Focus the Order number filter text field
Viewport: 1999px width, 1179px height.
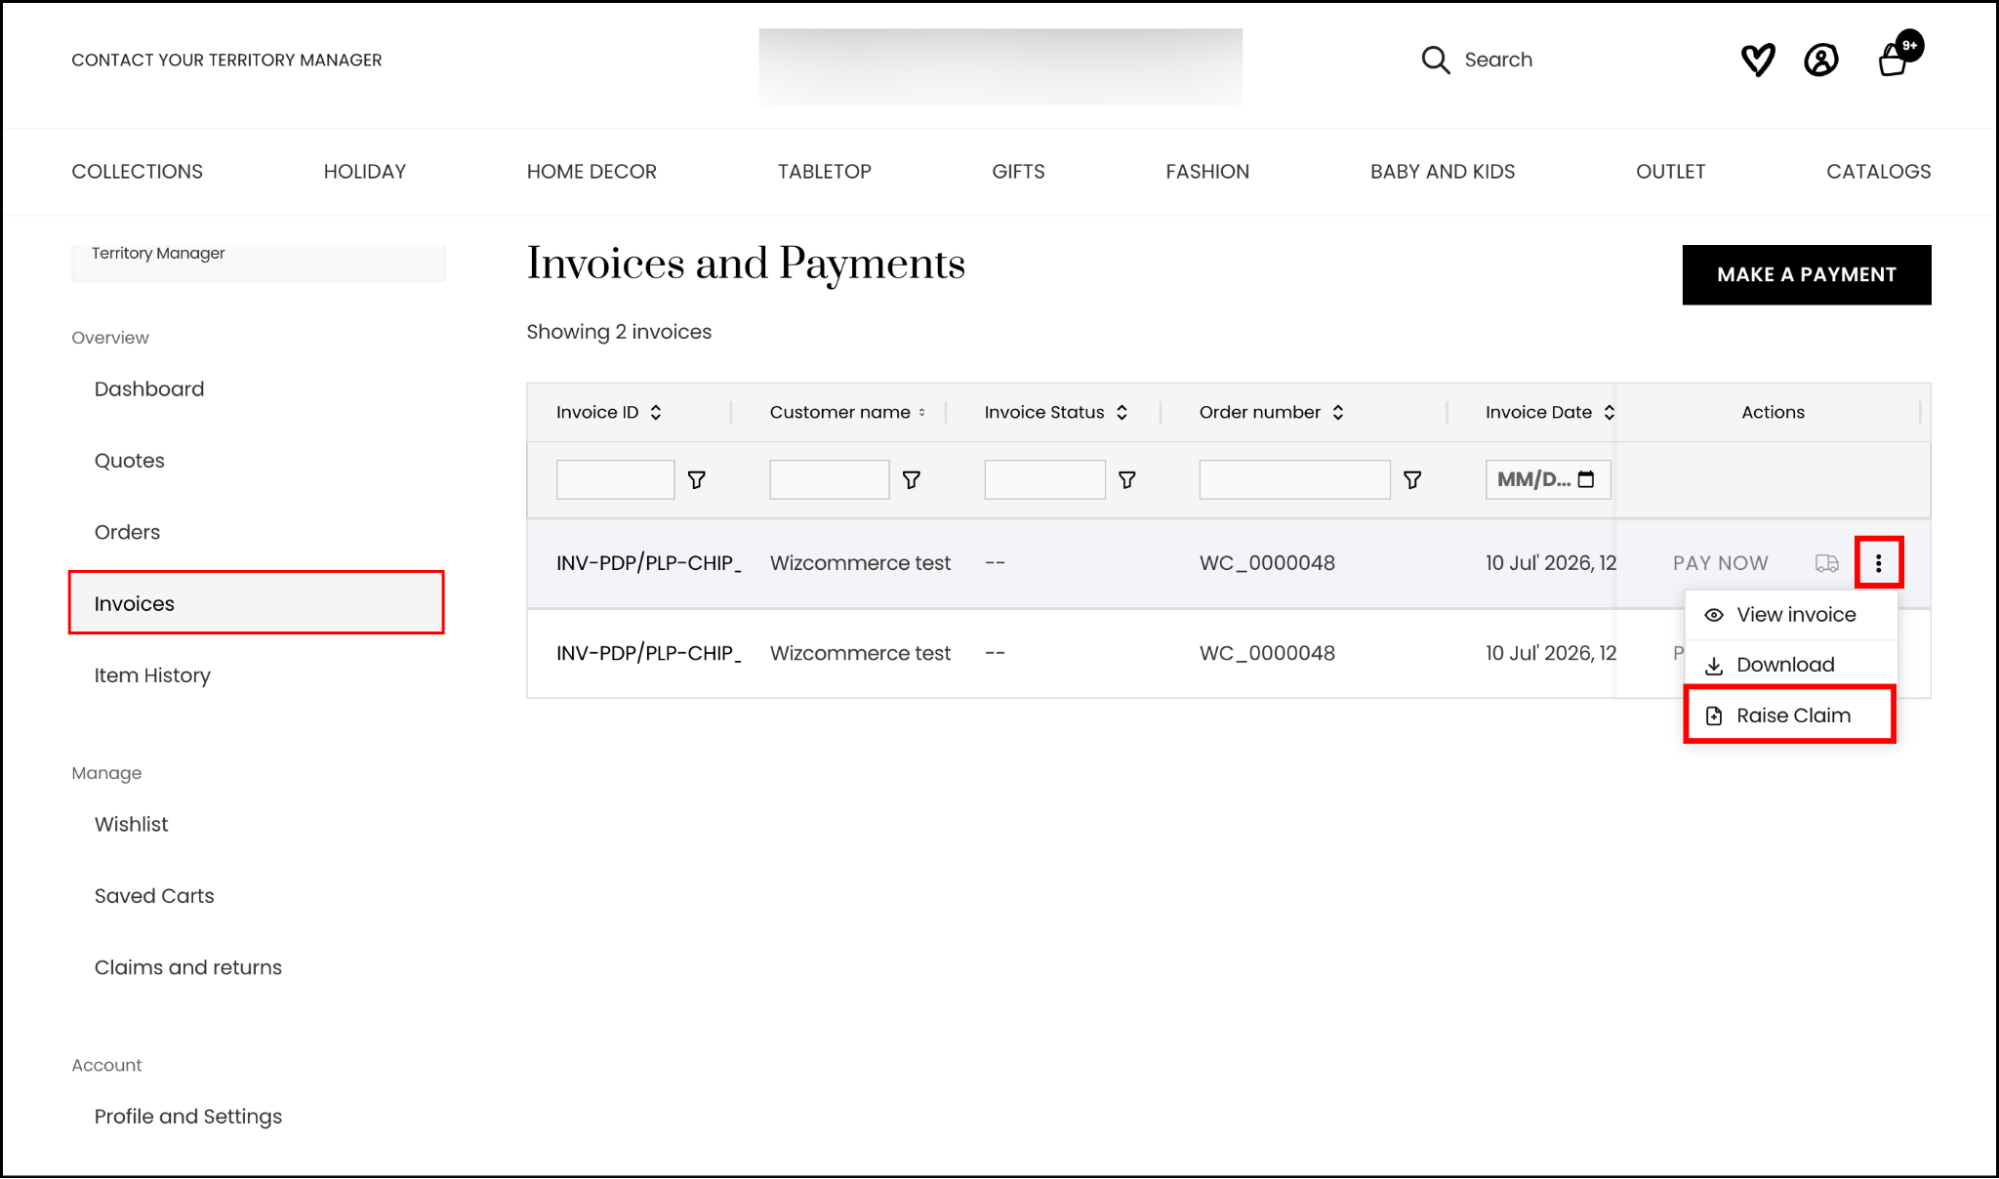pyautogui.click(x=1294, y=480)
